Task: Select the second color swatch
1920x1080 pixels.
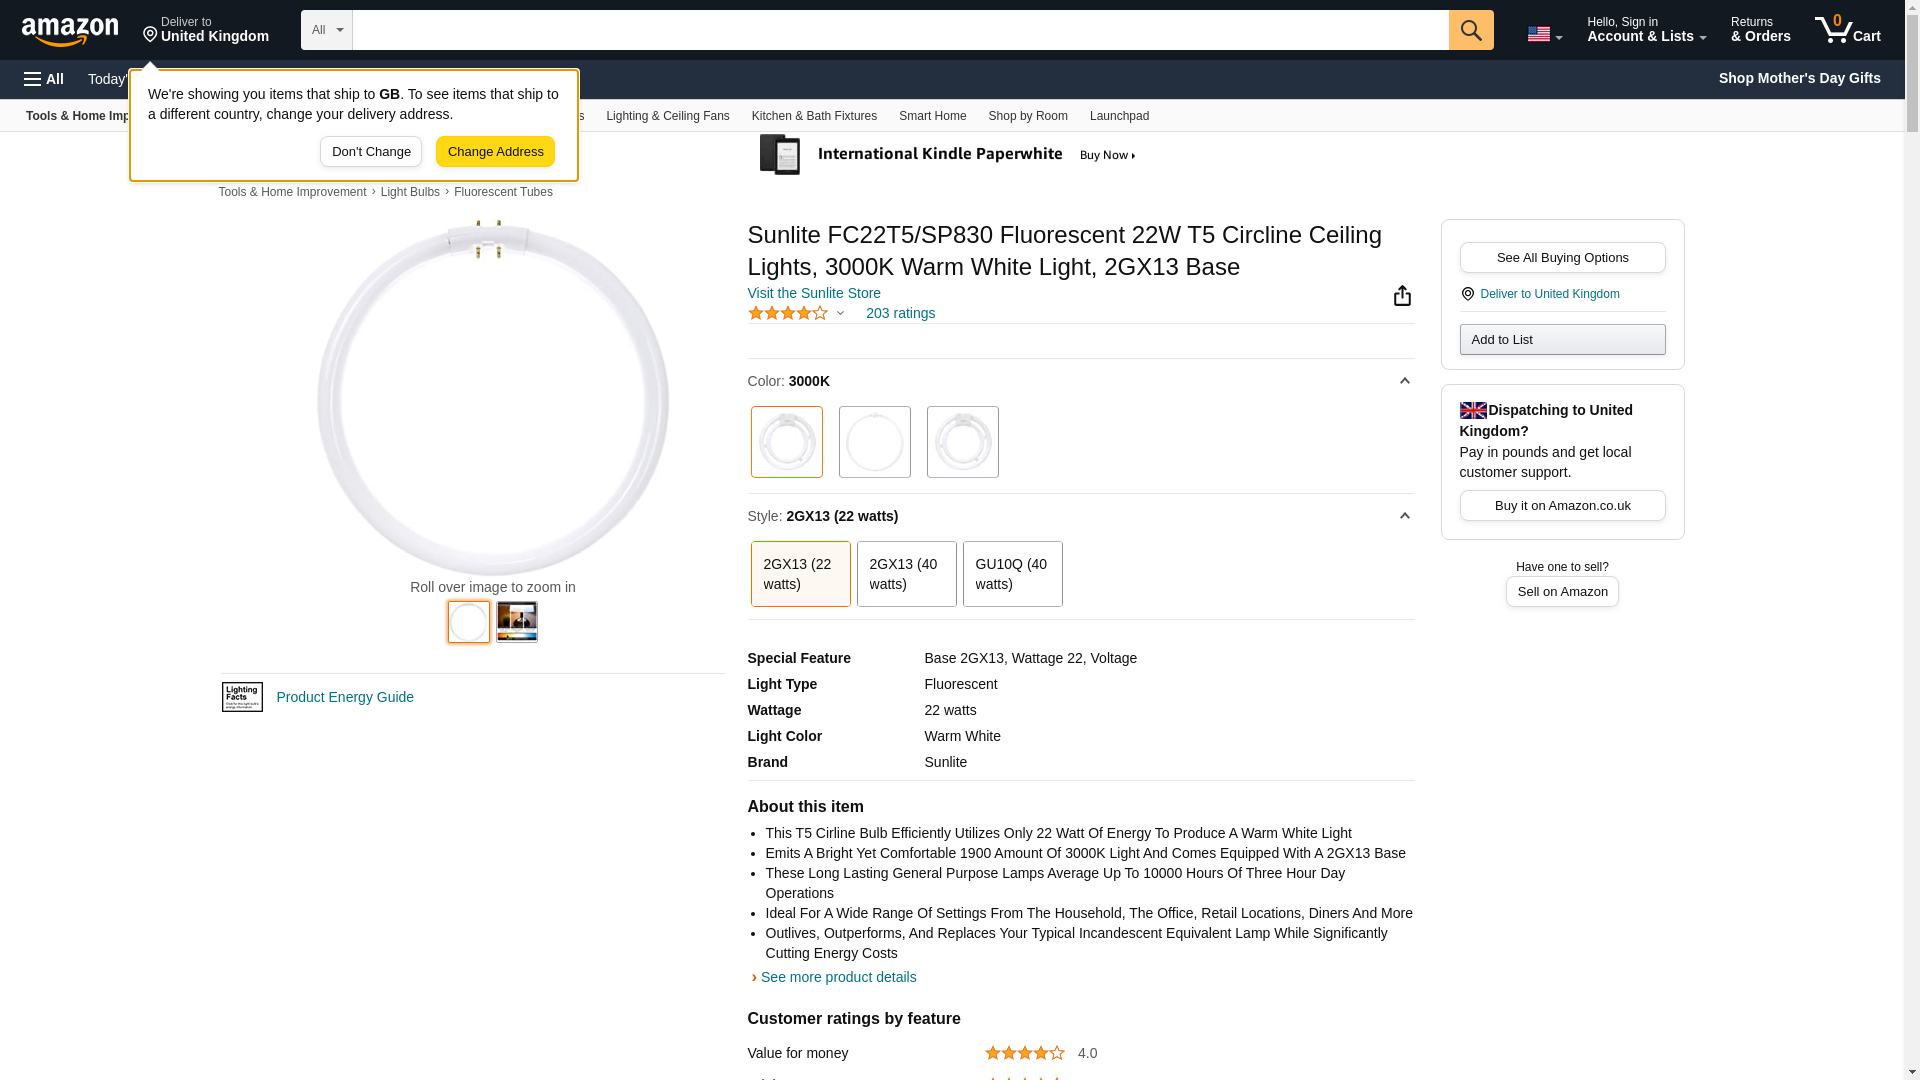Action: pyautogui.click(x=874, y=442)
